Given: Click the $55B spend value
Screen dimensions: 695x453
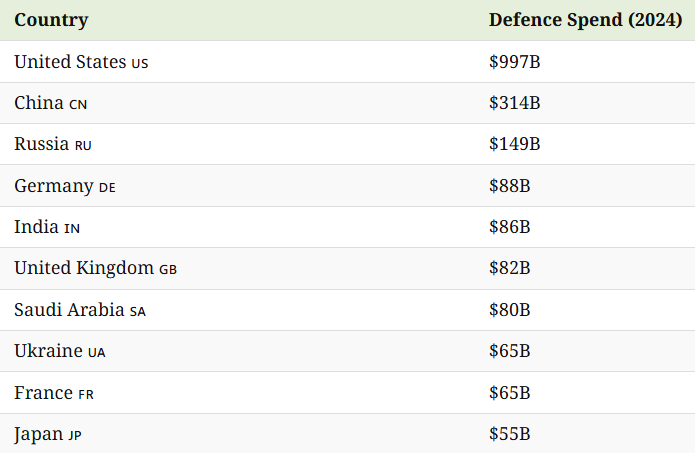Looking at the screenshot, I should coord(509,434).
